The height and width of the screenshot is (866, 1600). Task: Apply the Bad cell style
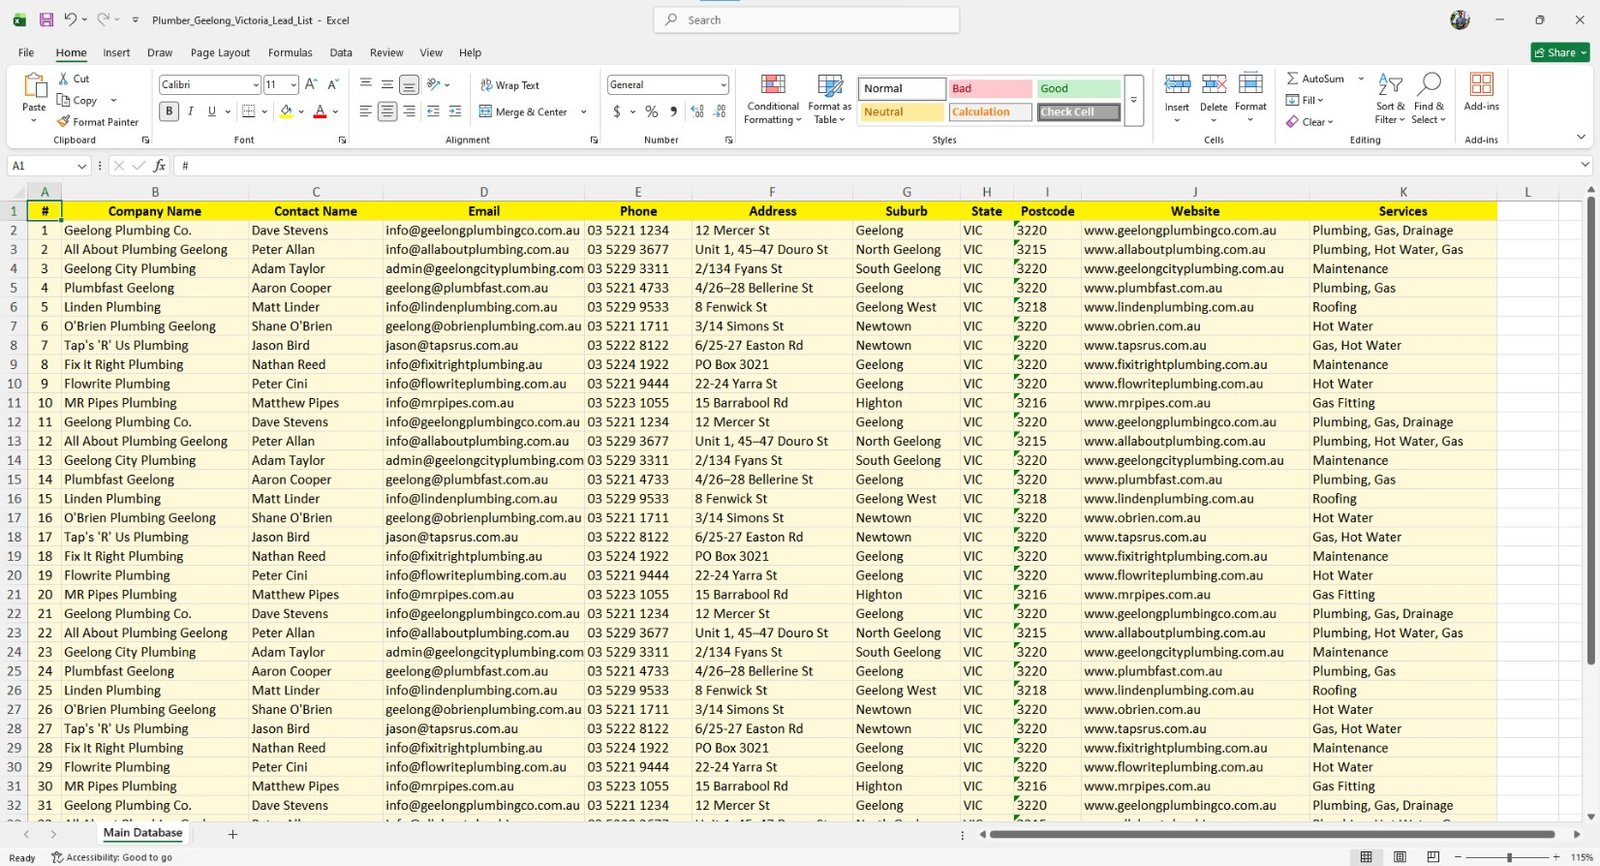tap(990, 89)
